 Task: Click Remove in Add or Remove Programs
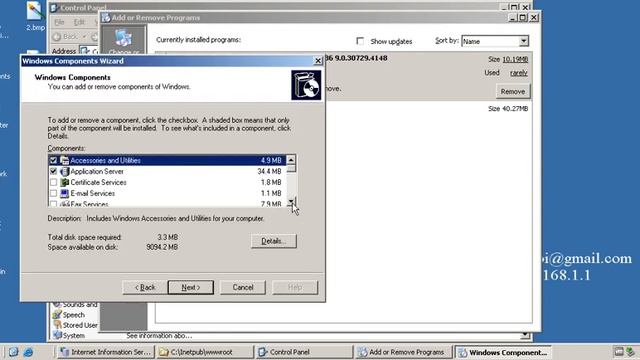tap(513, 91)
